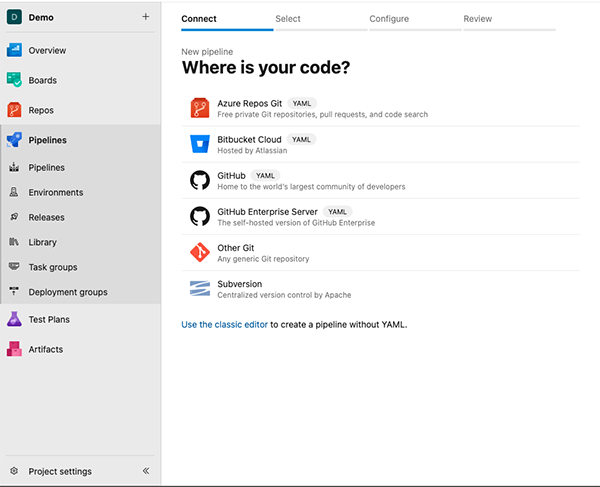Click the plus button next to Demo
The image size is (600, 487).
145,17
